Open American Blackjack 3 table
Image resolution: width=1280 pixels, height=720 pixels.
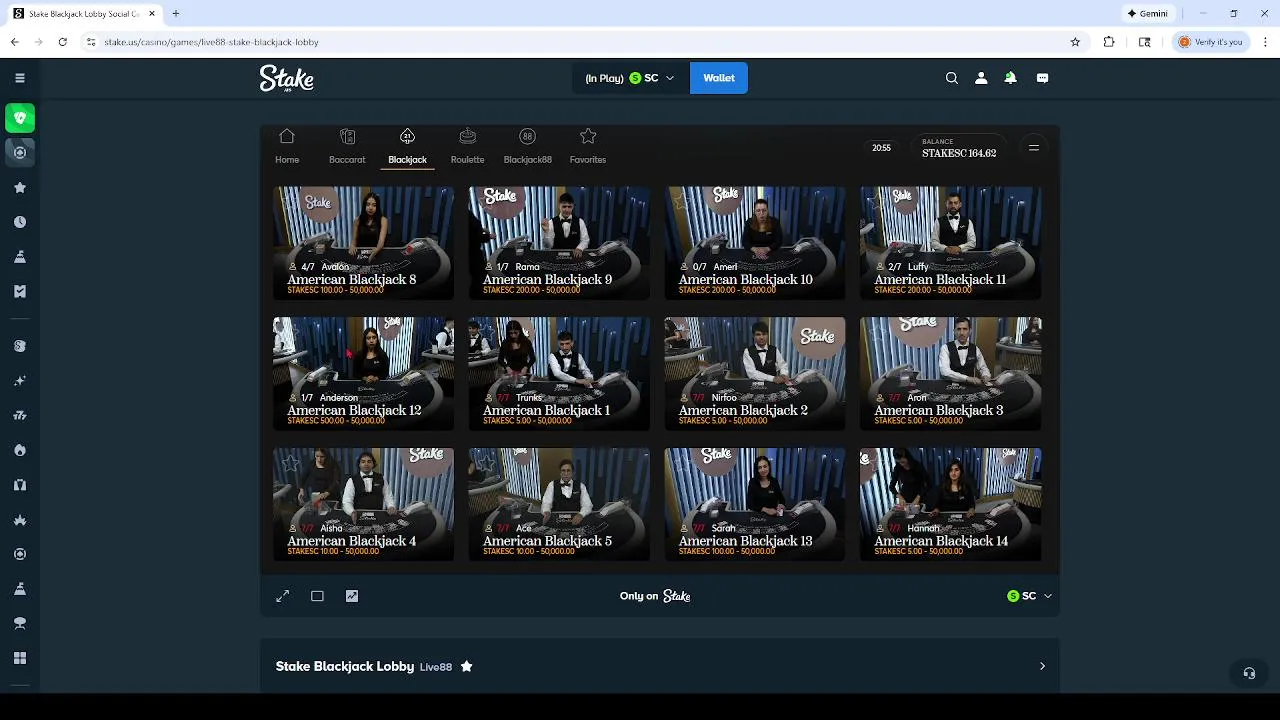951,374
